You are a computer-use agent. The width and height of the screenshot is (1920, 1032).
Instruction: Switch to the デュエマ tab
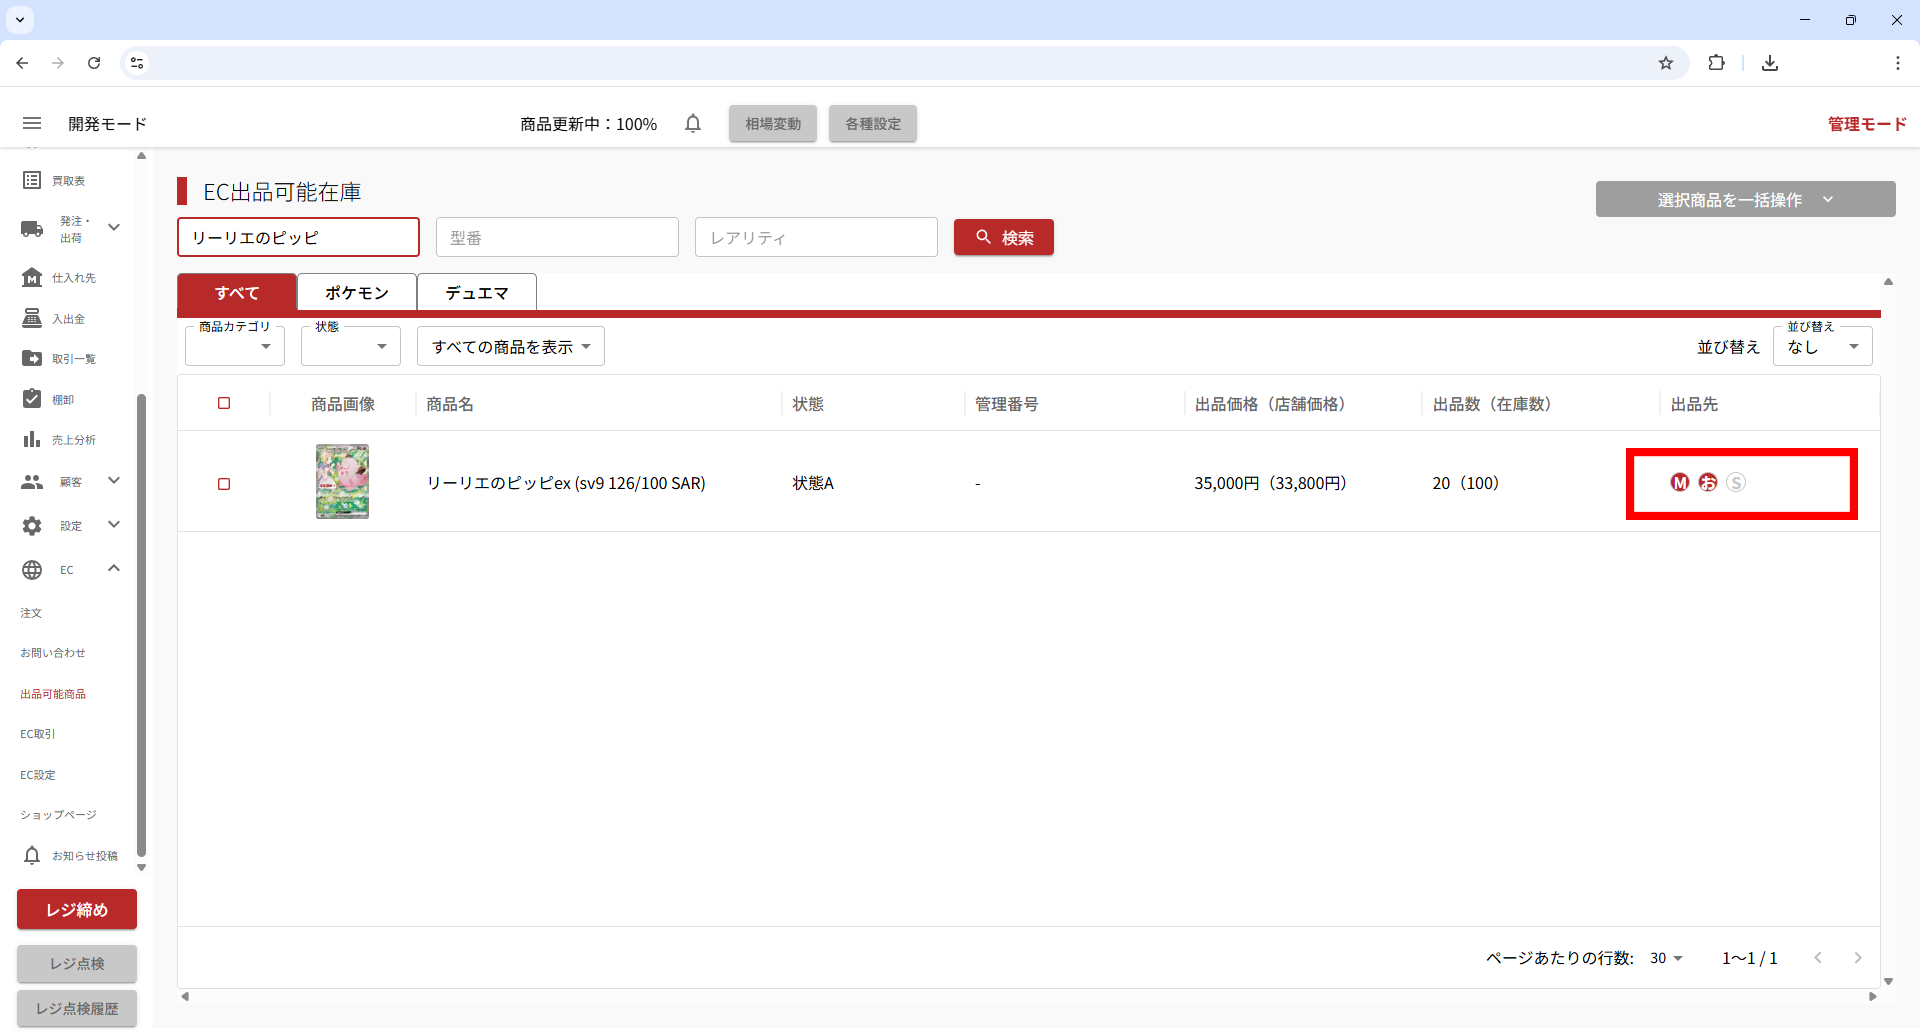477,293
